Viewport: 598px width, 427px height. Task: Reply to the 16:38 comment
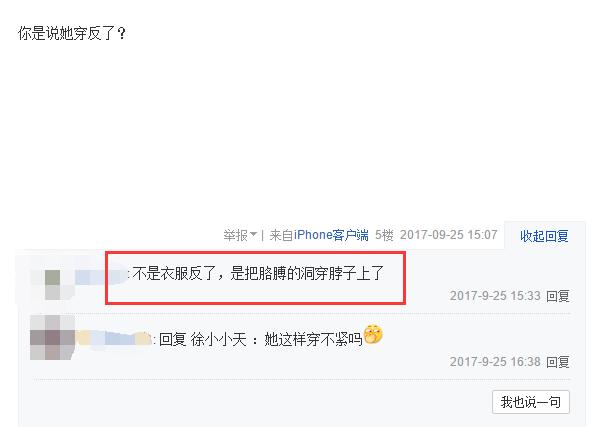pyautogui.click(x=558, y=361)
